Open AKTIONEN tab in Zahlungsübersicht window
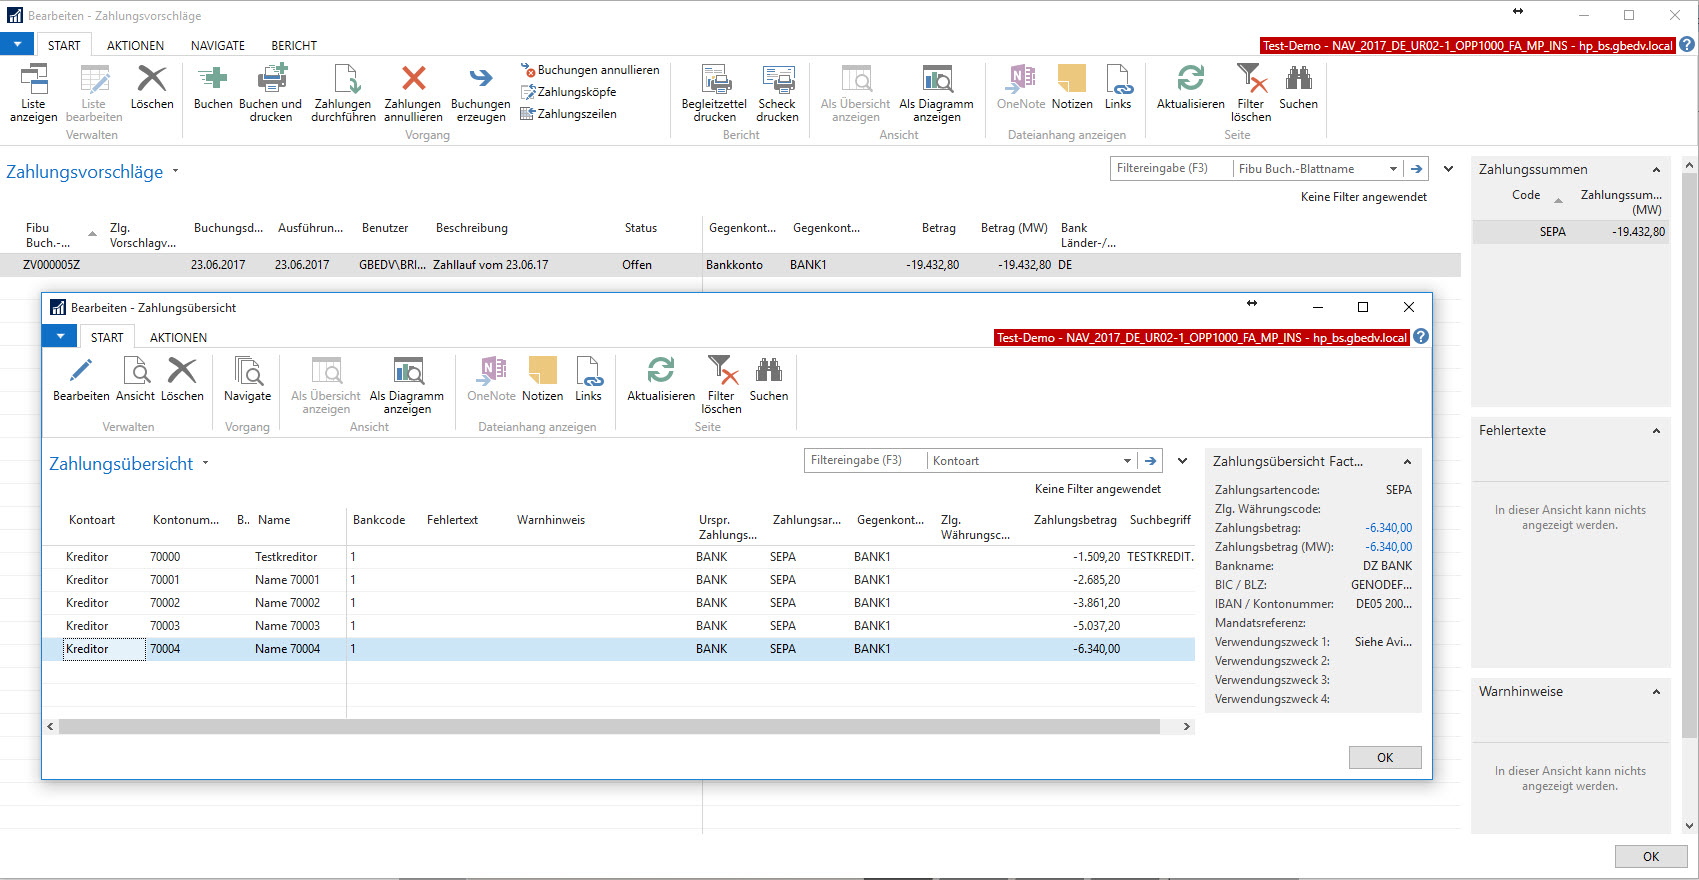Image resolution: width=1699 pixels, height=880 pixels. pos(178,338)
